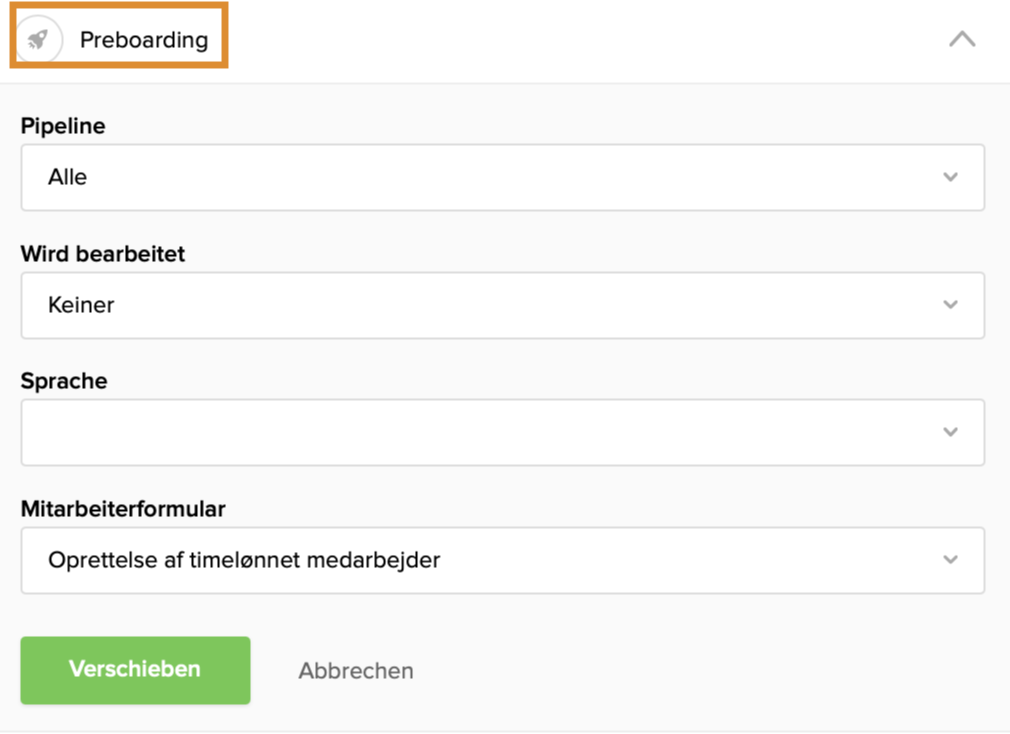Expand the Sprache dropdown arrow

950,432
